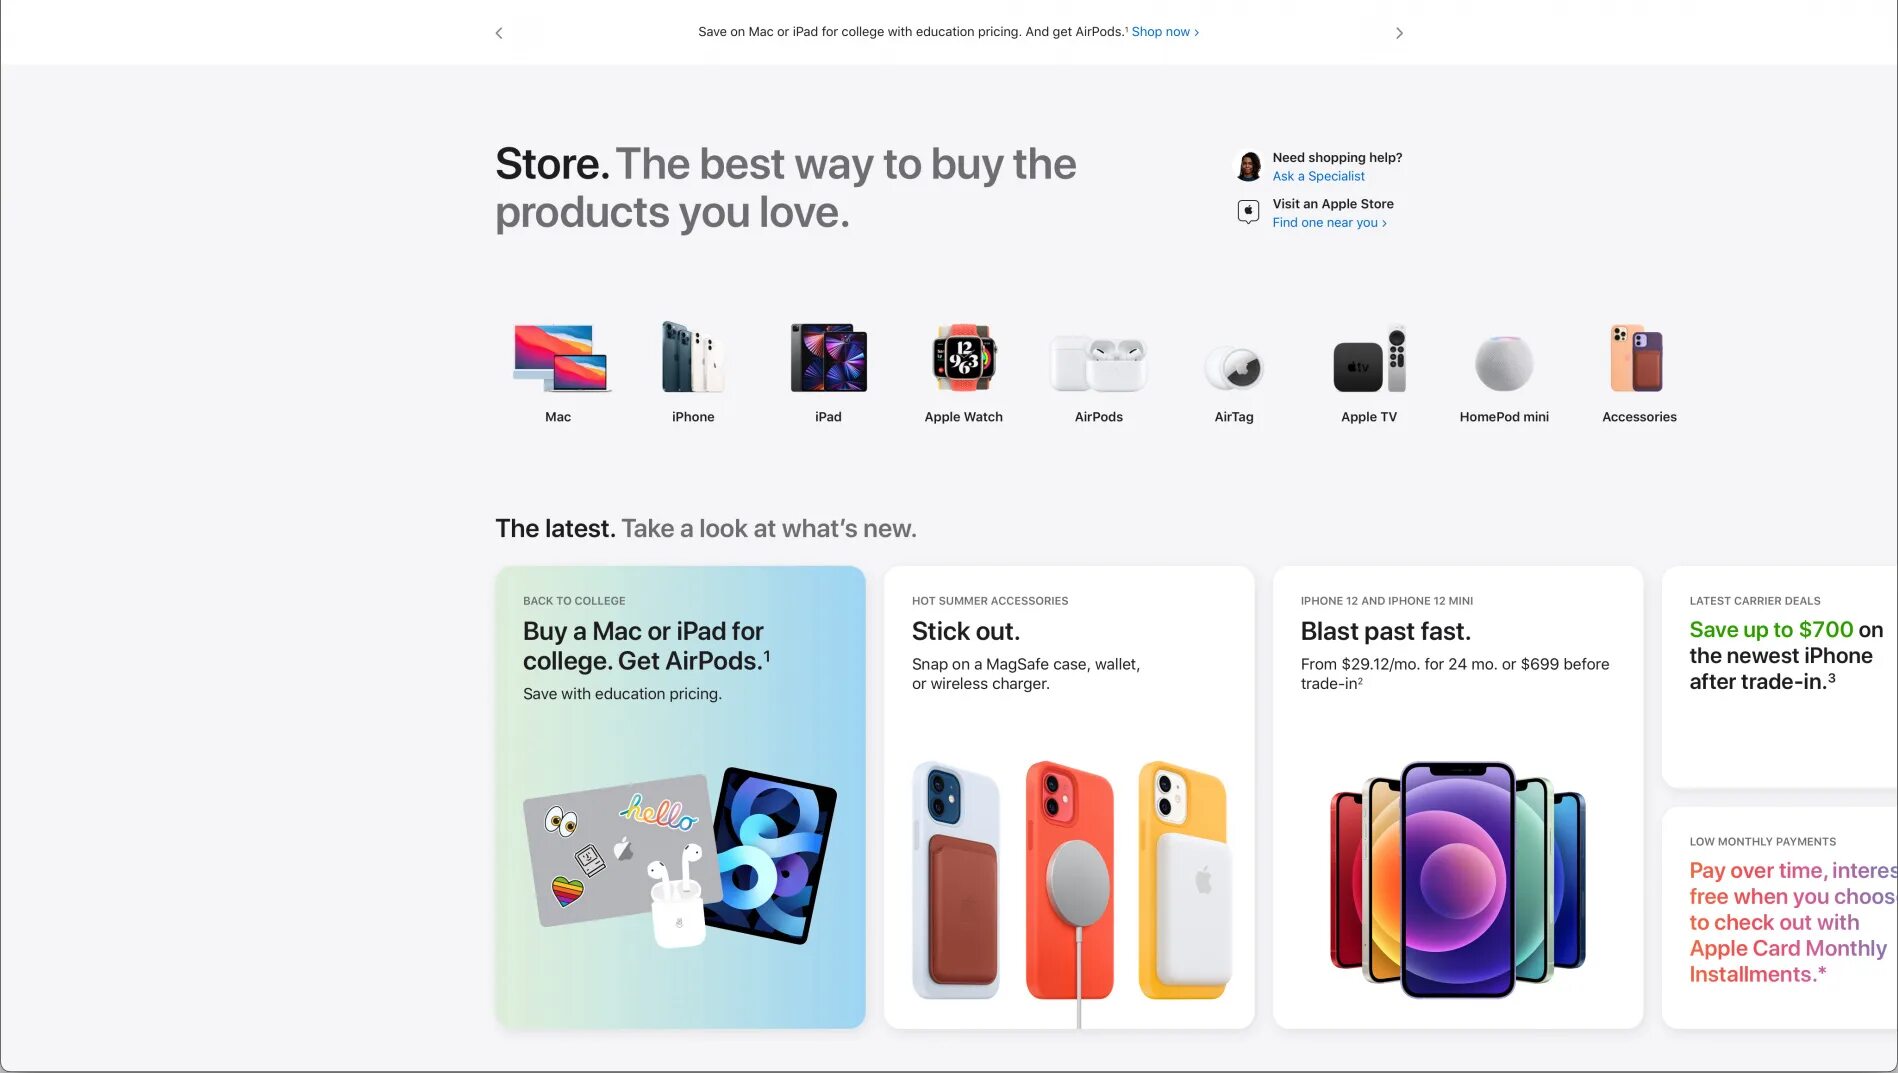Show the previous banner message arrow
Image resolution: width=1898 pixels, height=1073 pixels.
pyautogui.click(x=499, y=33)
